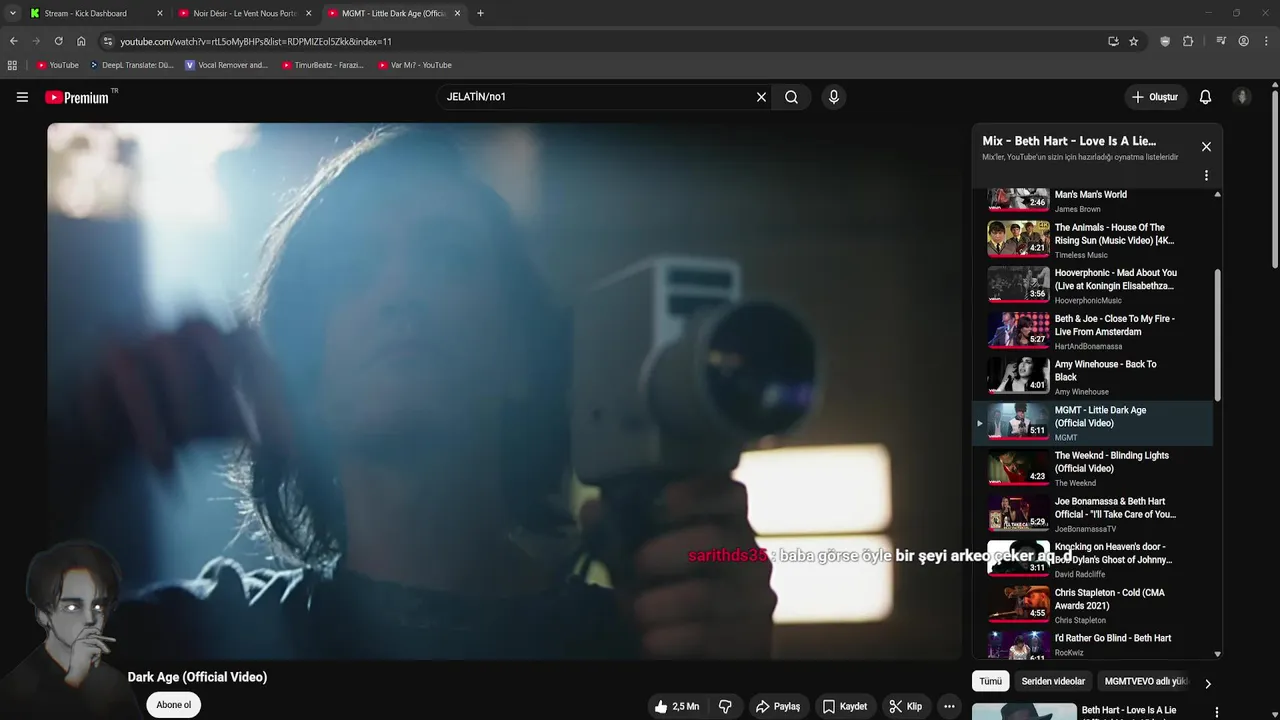This screenshot has height=720, width=1280.
Task: Open the site information icon in address bar
Action: 108,41
